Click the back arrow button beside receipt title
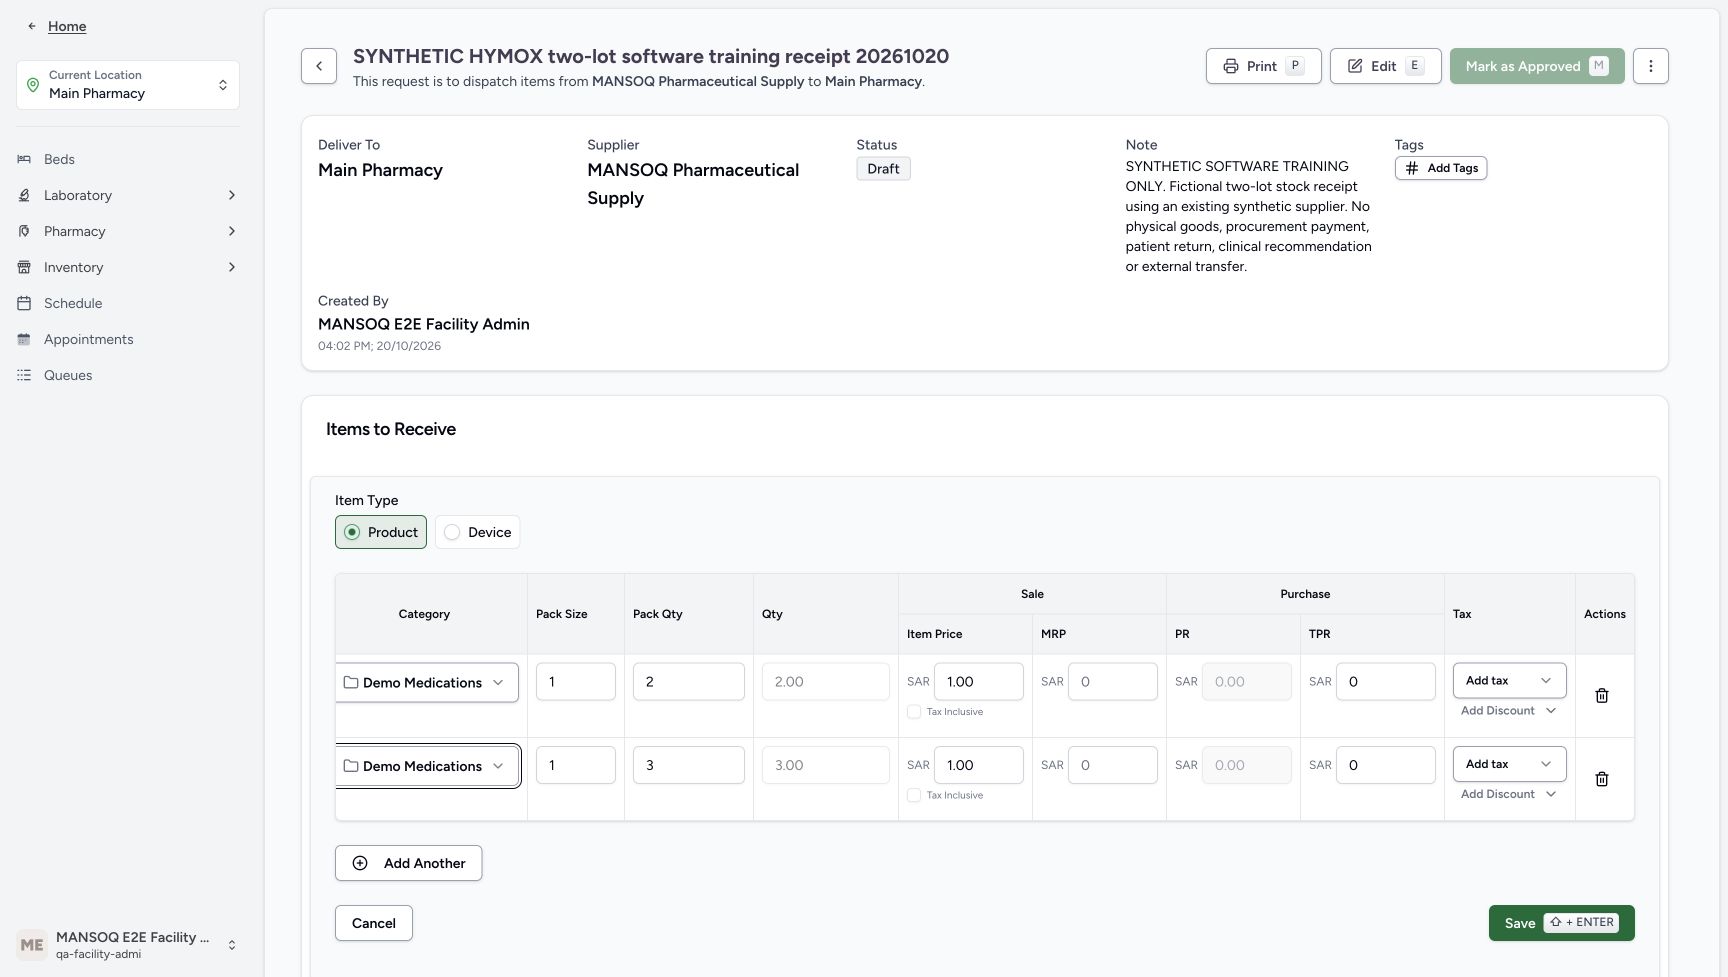 point(319,66)
